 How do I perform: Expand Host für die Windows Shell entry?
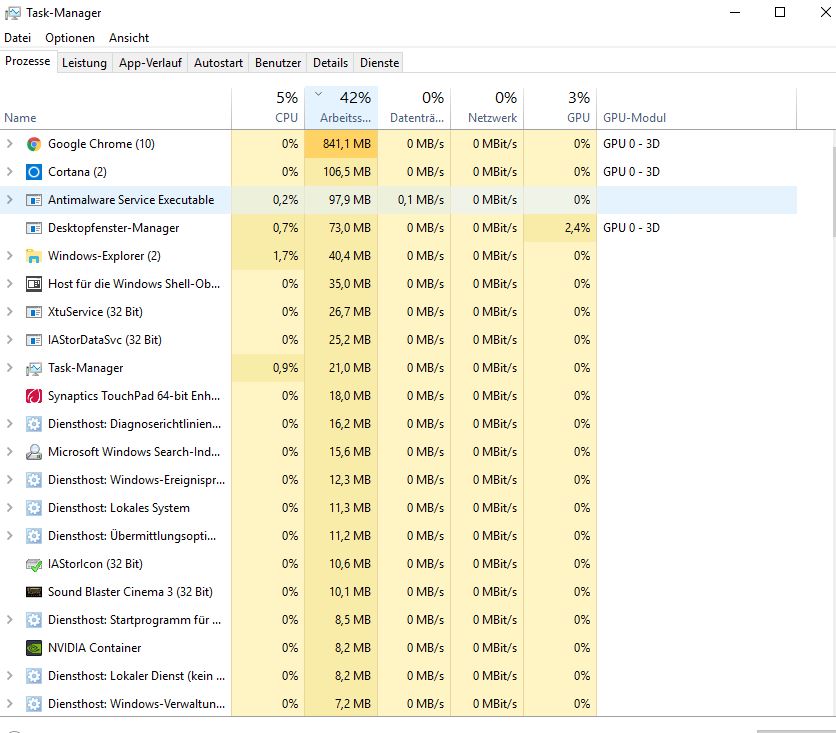coord(10,284)
